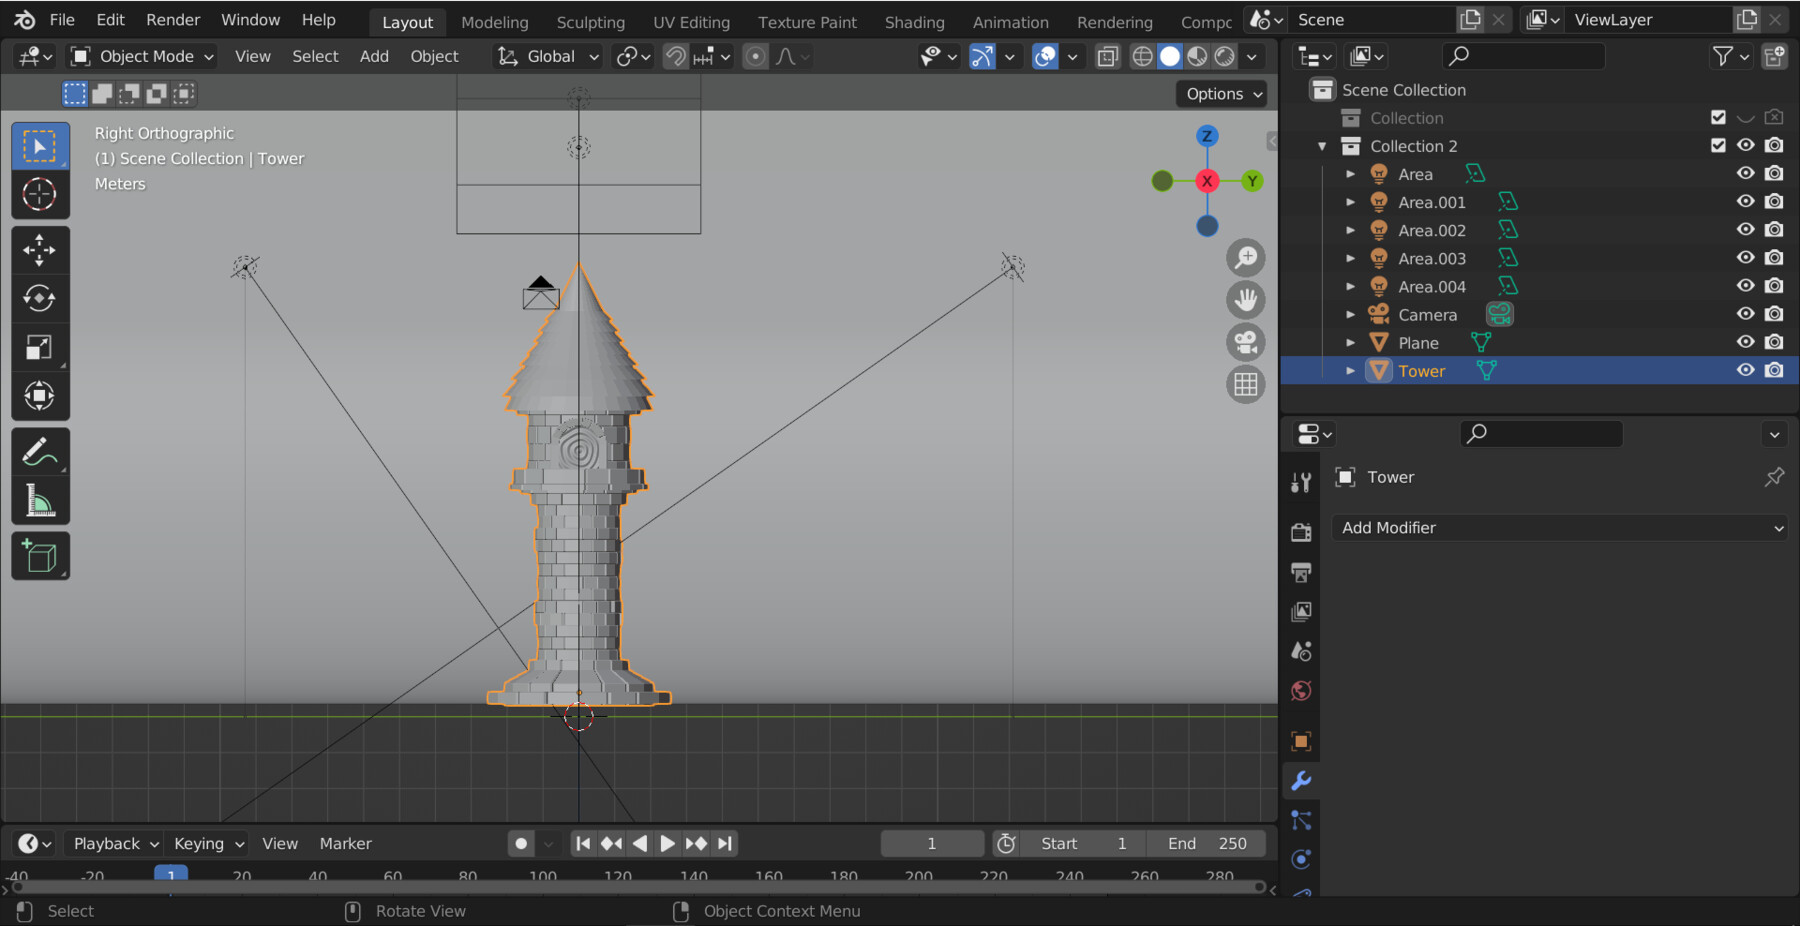Open the Select menu in the 3D viewport

pos(314,56)
